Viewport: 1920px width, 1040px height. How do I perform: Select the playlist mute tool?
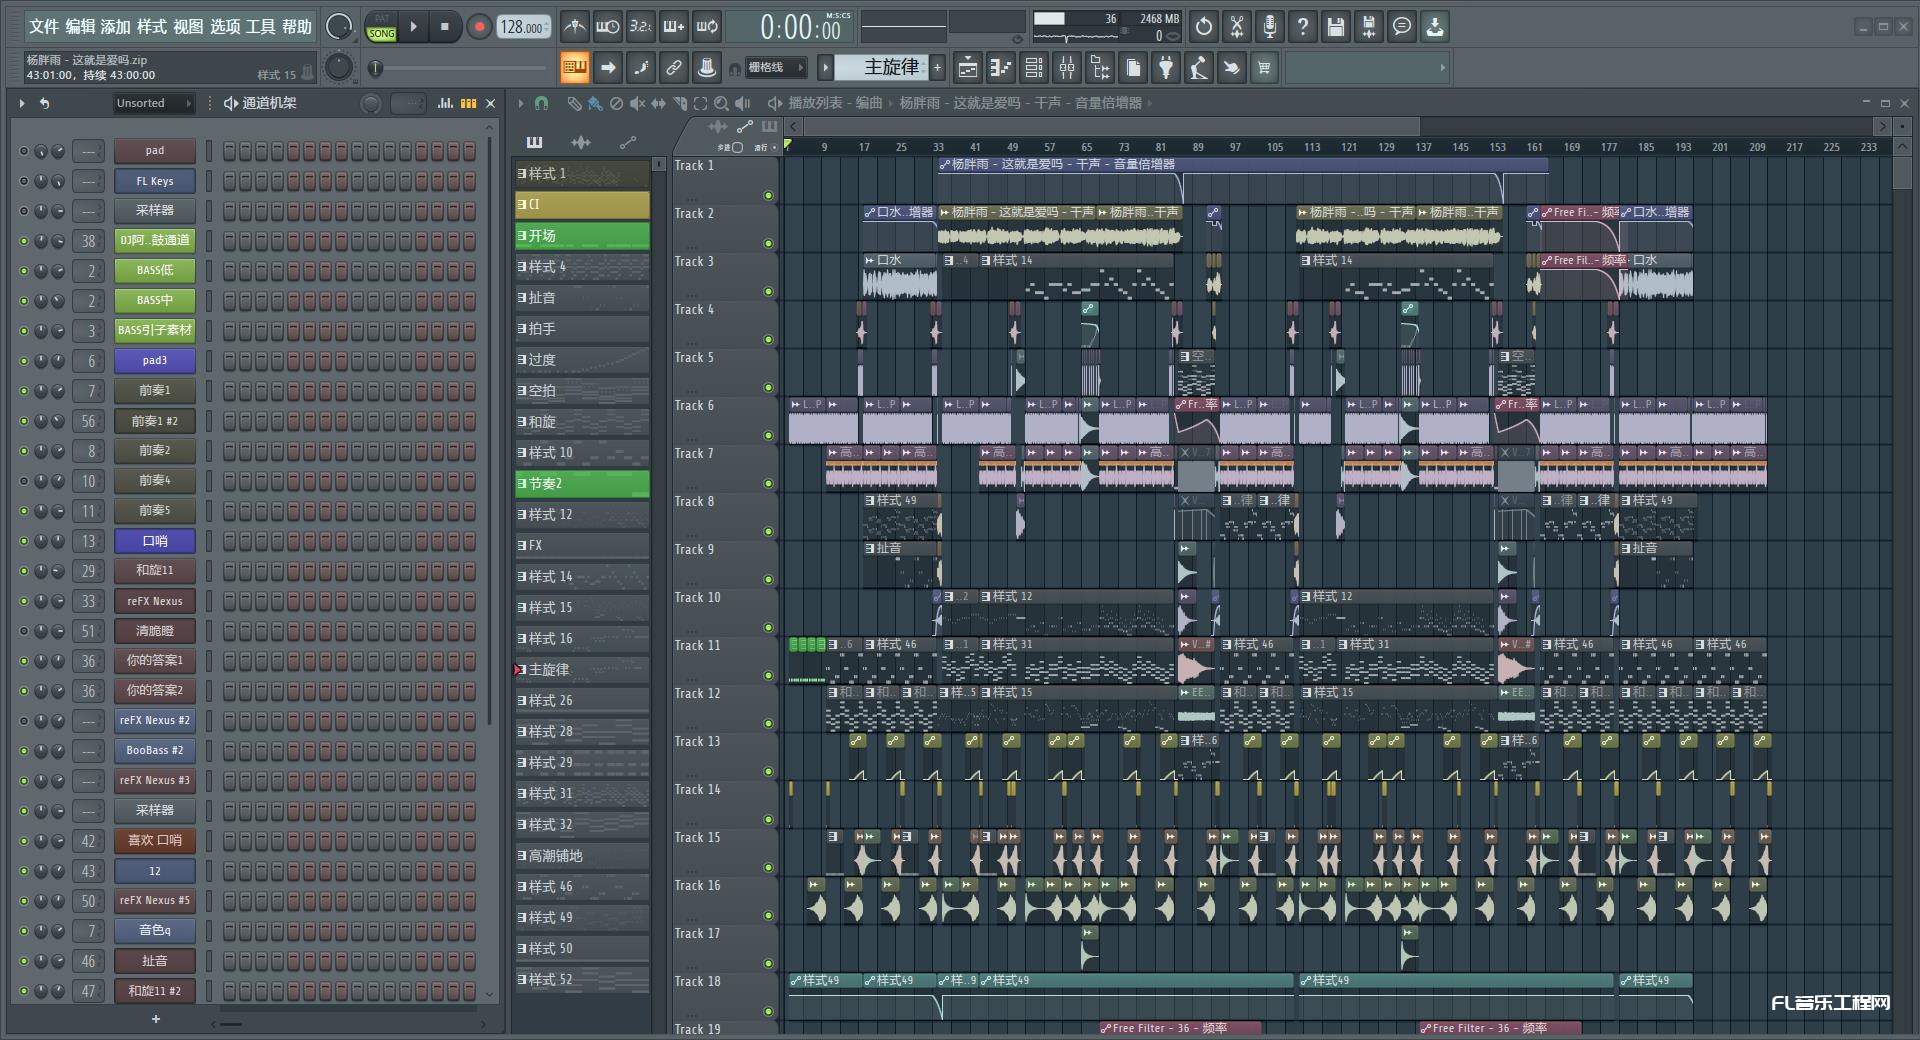pyautogui.click(x=637, y=103)
